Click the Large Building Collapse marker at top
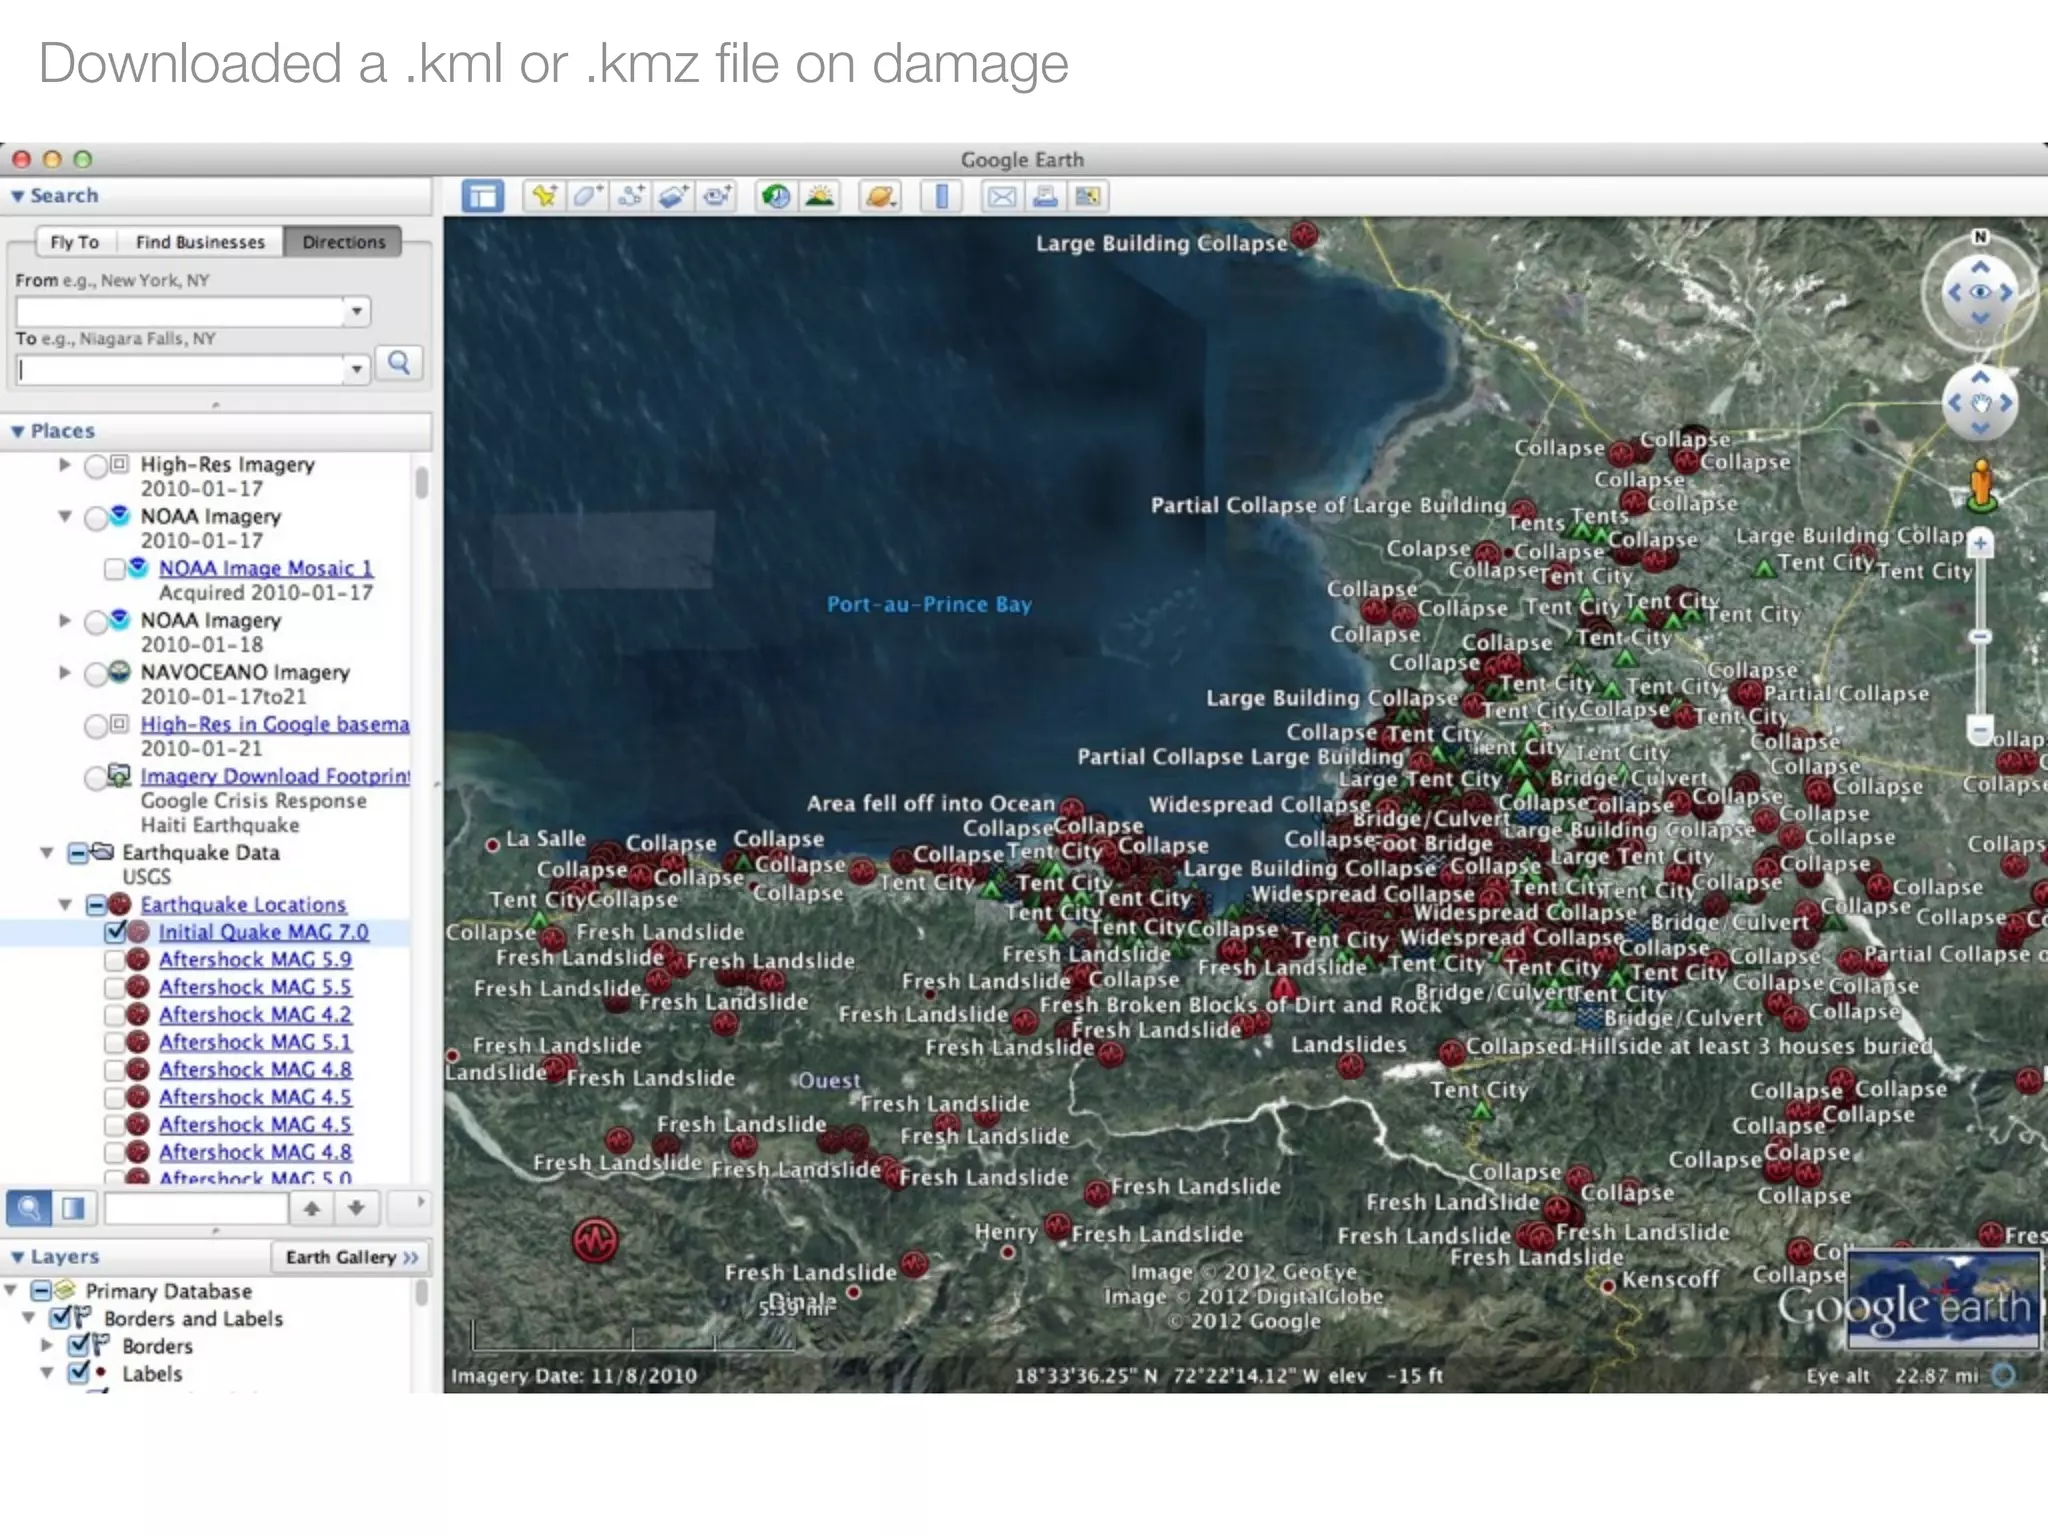This screenshot has height=1536, width=2048. pyautogui.click(x=1303, y=237)
